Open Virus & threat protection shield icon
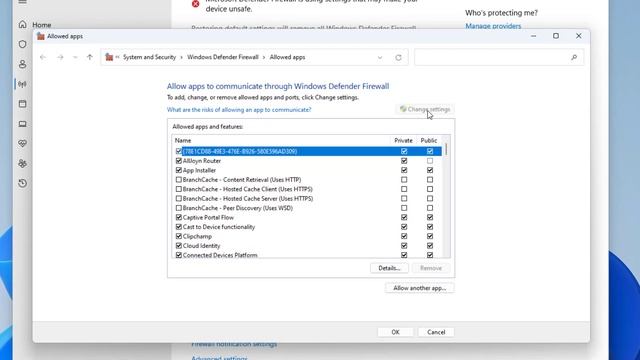 click(x=22, y=44)
